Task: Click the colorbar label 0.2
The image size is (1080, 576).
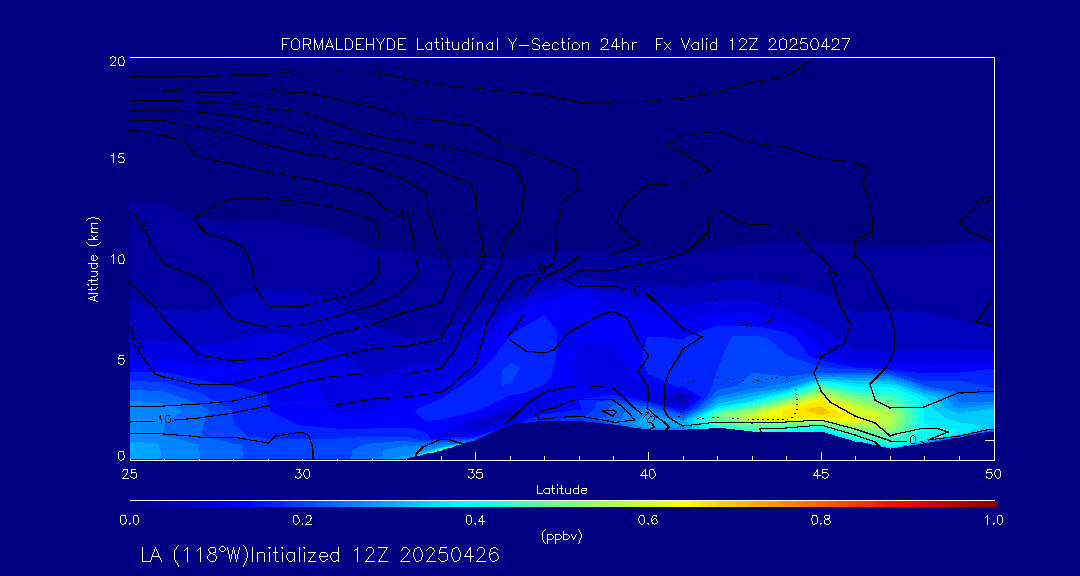Action: coord(302,520)
